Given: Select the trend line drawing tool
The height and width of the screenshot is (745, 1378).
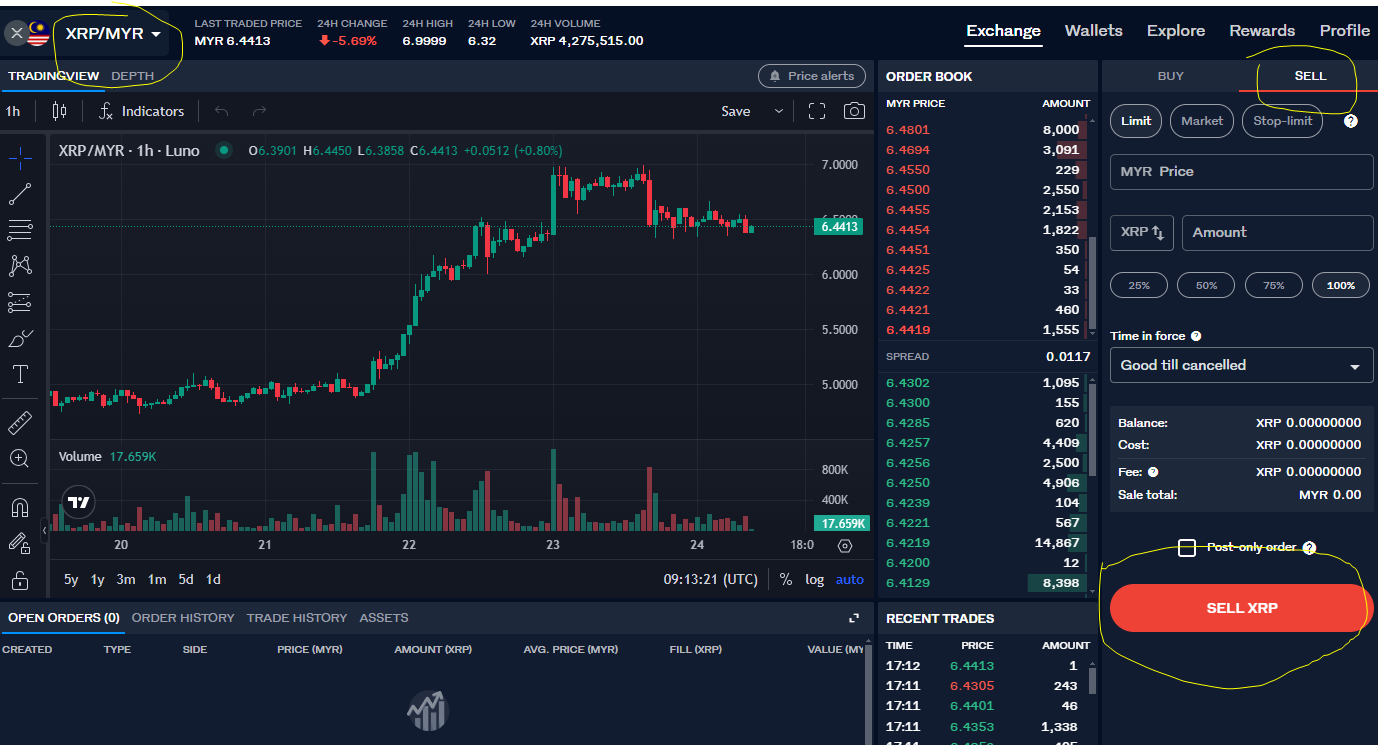Looking at the screenshot, I should (20, 194).
